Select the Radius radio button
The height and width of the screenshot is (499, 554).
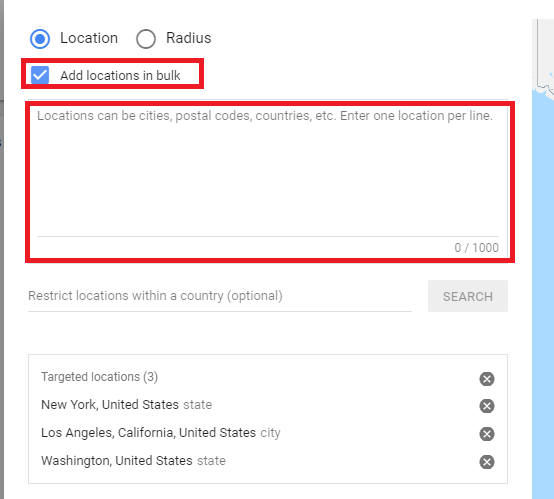point(146,39)
